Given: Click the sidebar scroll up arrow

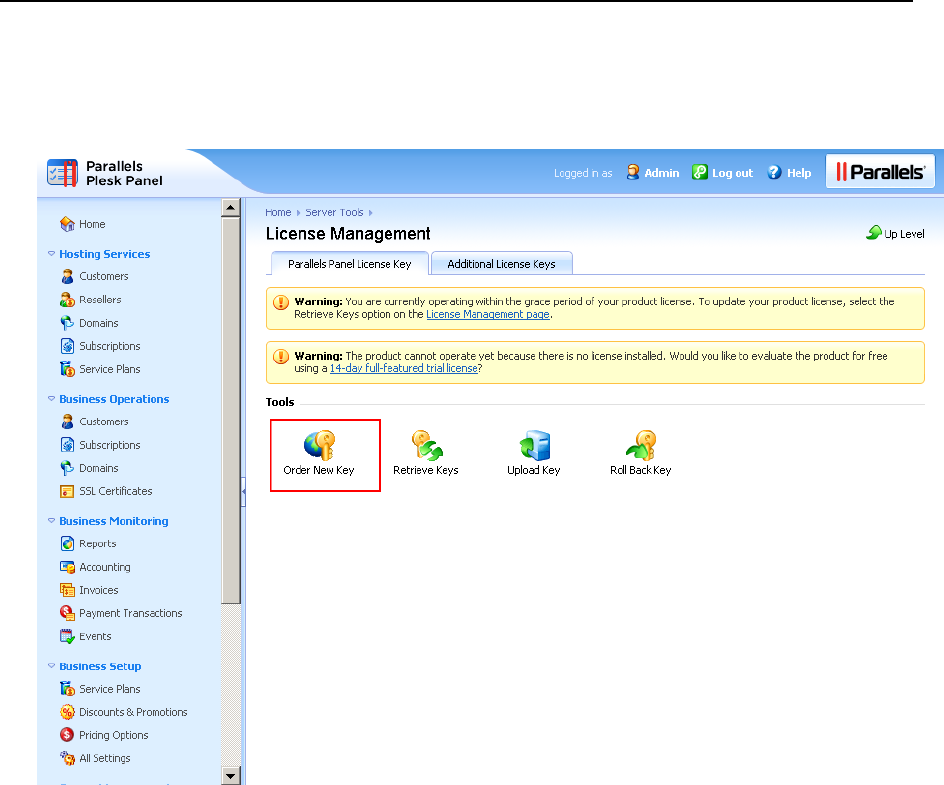Looking at the screenshot, I should 231,208.
